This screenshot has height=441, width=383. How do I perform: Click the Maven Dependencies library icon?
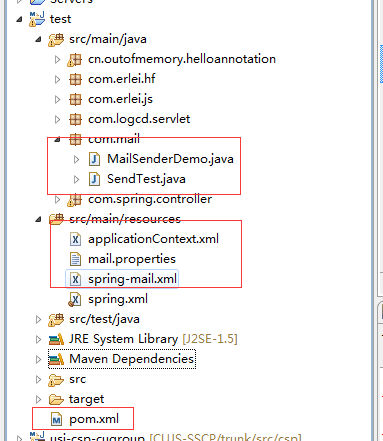(56, 359)
